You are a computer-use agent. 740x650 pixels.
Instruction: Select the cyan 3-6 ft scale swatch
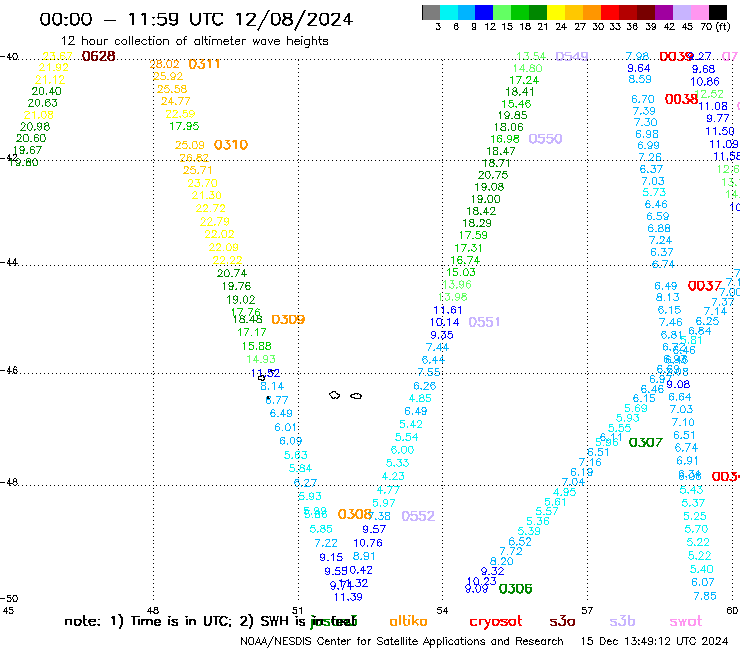[449, 12]
